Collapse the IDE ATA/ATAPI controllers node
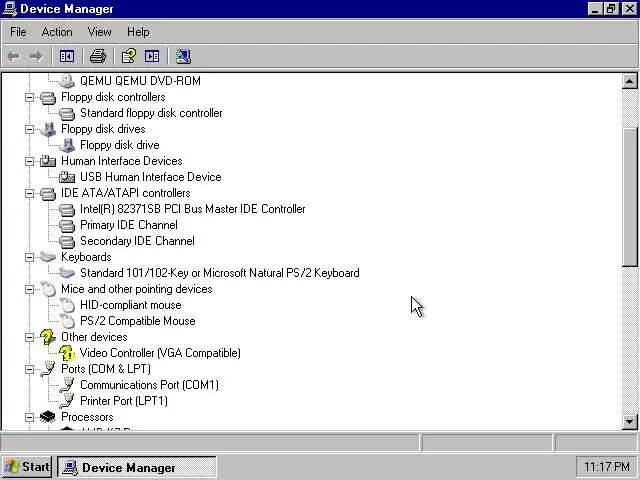 click(29, 193)
